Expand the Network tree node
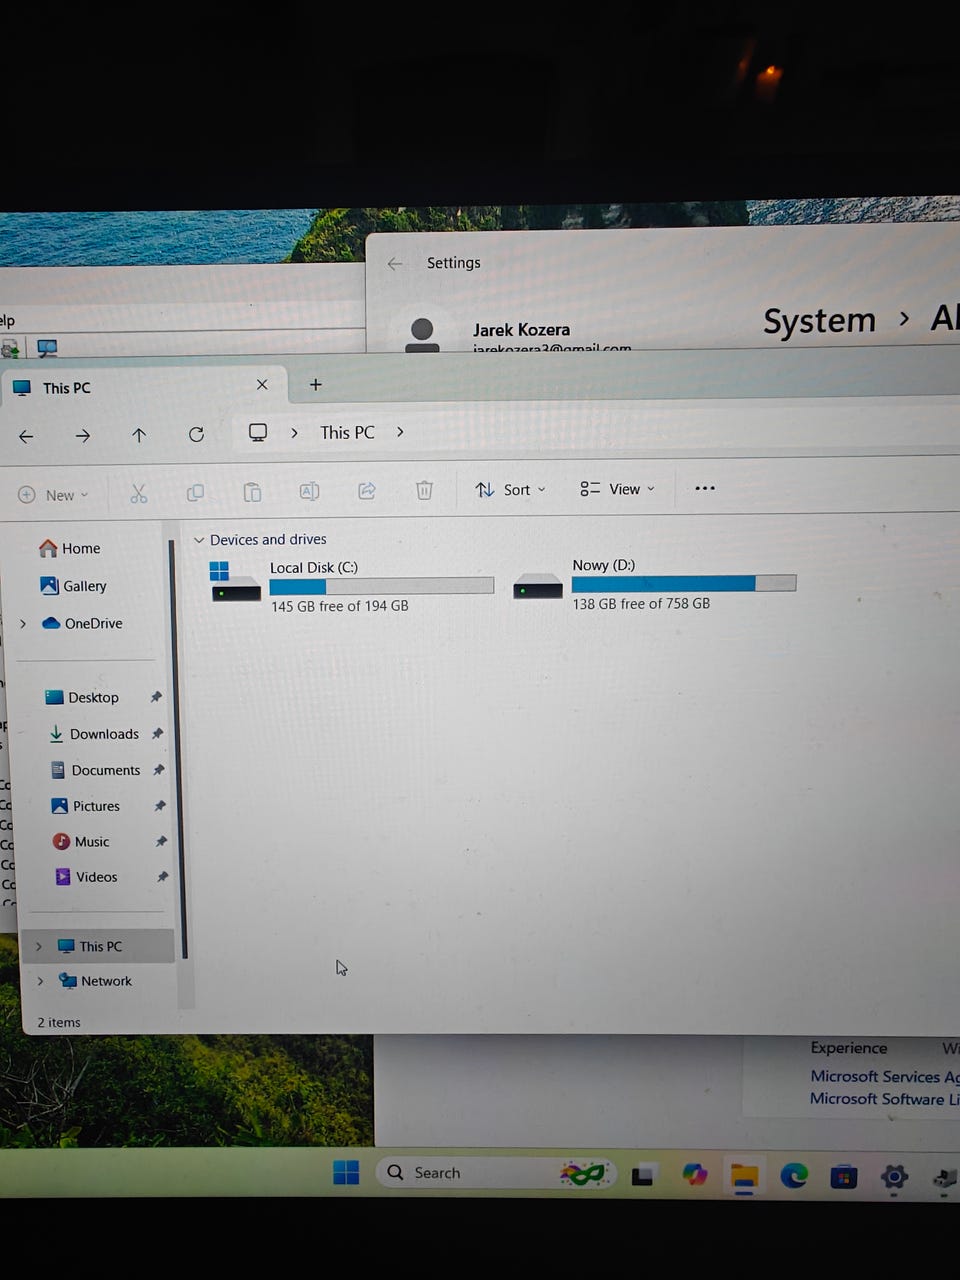960x1280 pixels. coord(40,982)
